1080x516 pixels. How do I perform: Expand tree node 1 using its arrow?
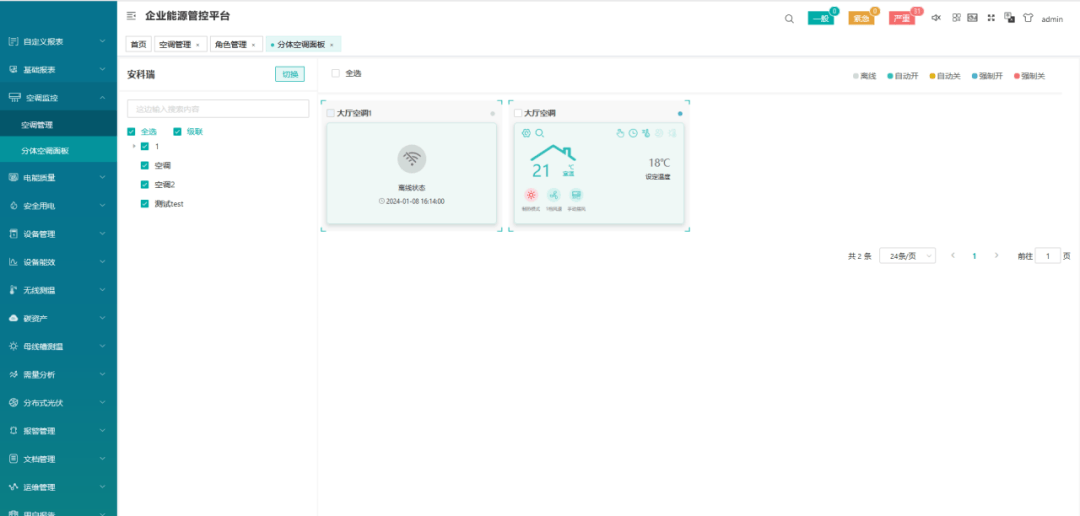(134, 147)
